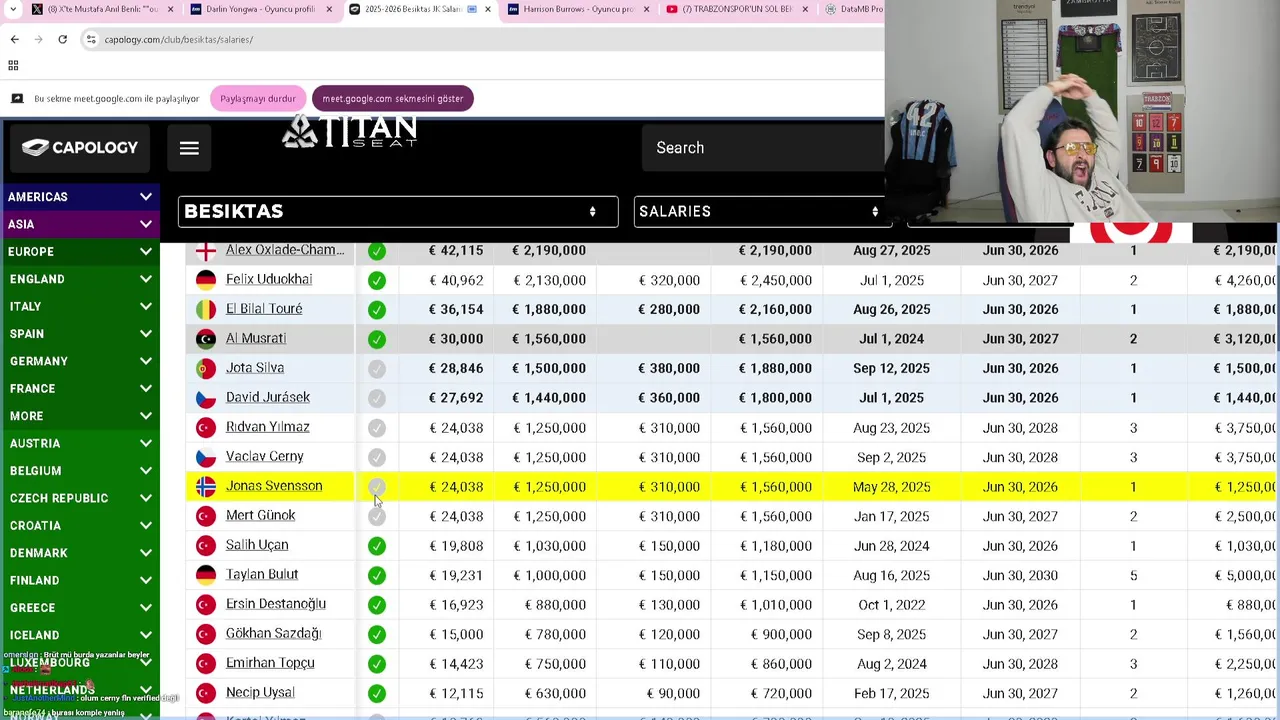The image size is (1280, 720).
Task: Click Turkey flag beside Ersin Destanoğlu
Action: (206, 604)
